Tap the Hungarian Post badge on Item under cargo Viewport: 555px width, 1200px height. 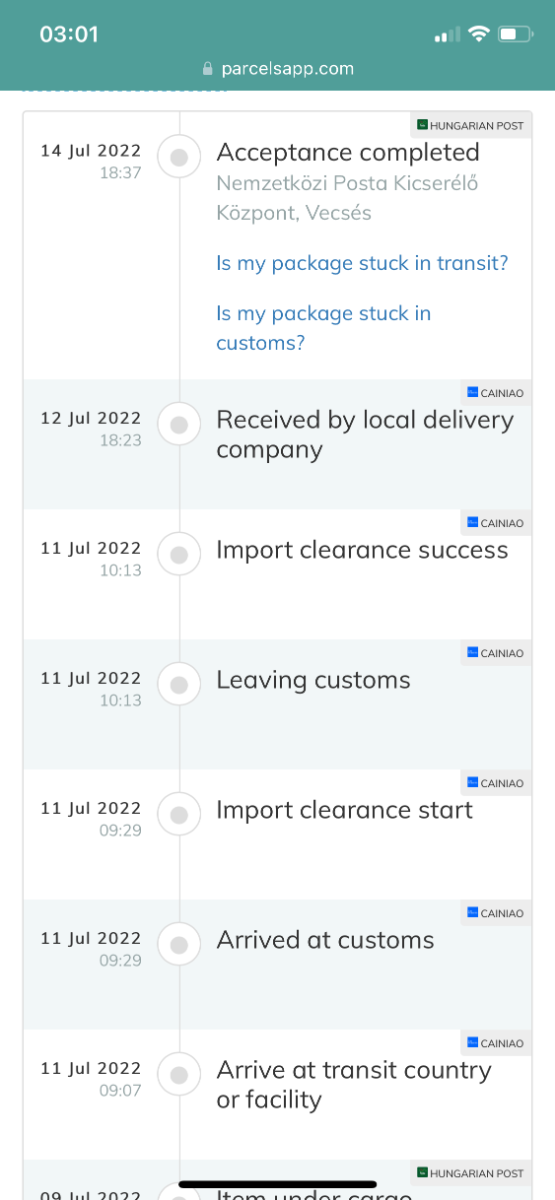[x=471, y=1173]
